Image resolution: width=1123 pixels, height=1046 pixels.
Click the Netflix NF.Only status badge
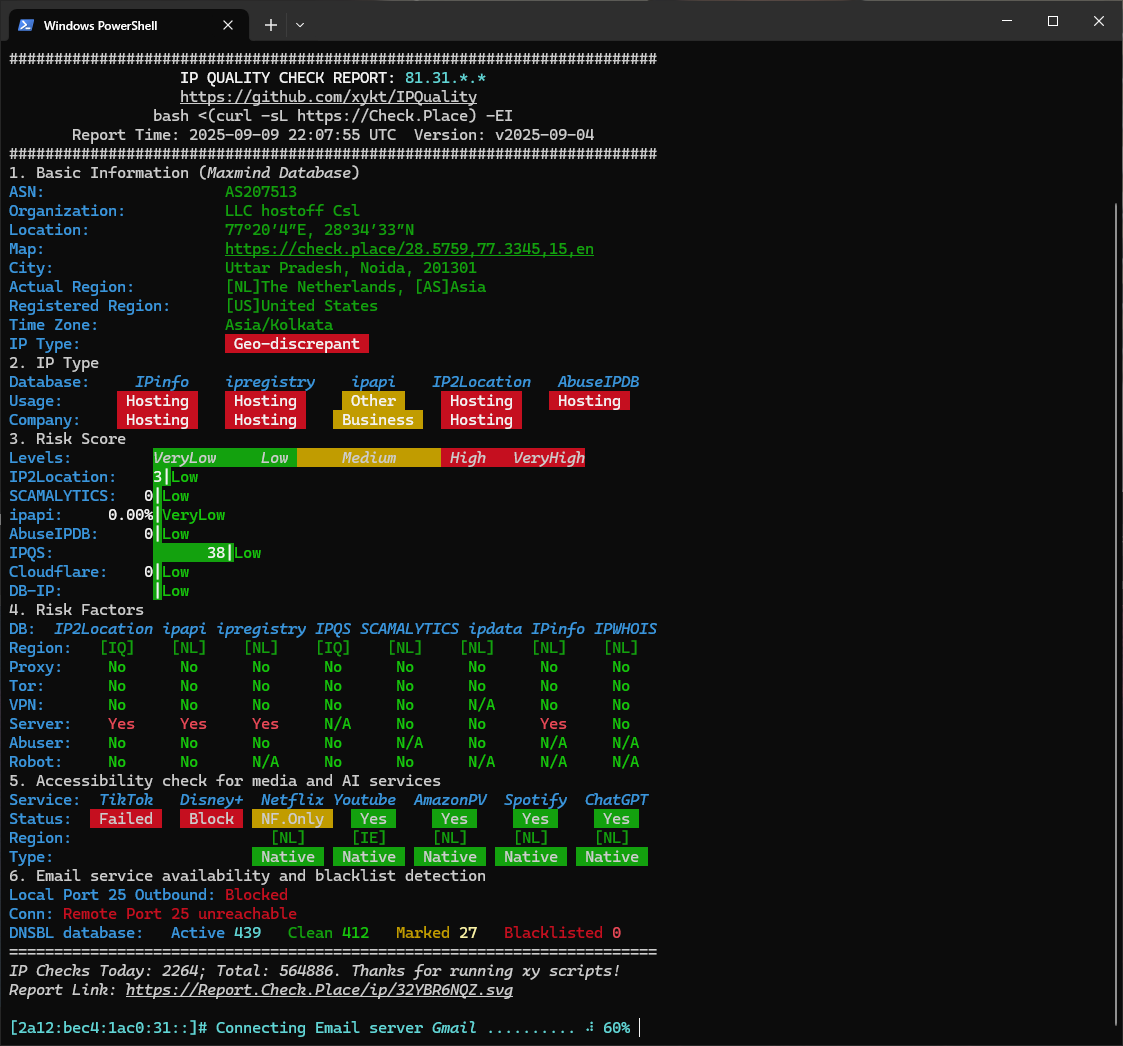292,819
